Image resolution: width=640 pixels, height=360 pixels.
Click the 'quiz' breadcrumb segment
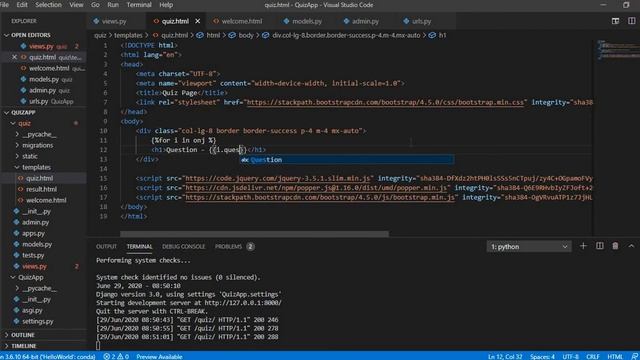[x=100, y=36]
